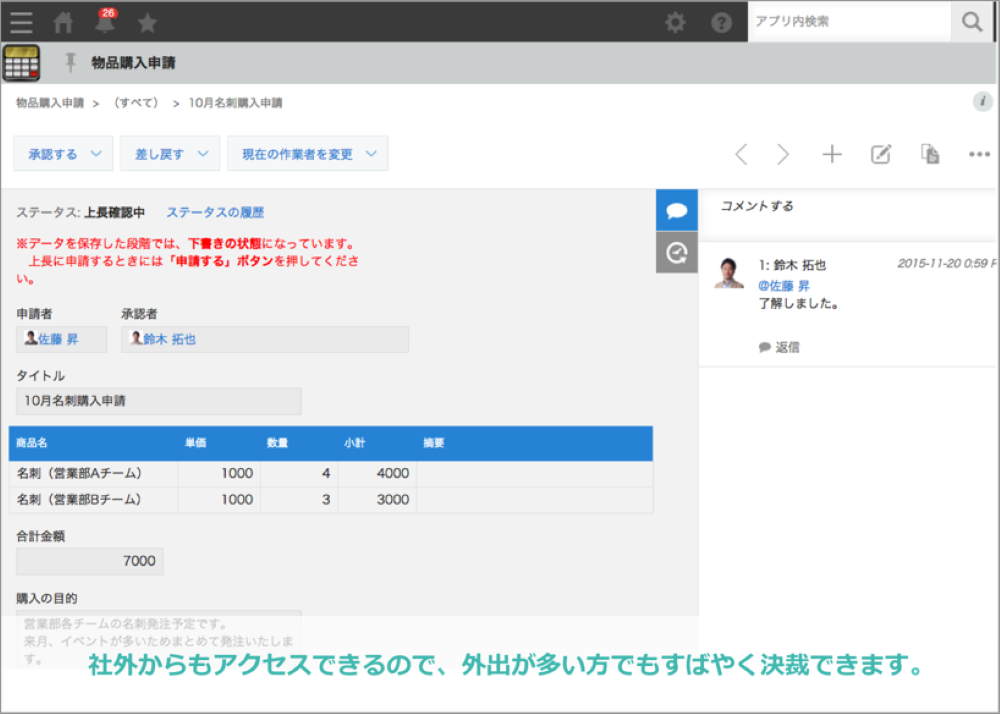This screenshot has height=714, width=1000.
Task: Open the hamburger main menu
Action: click(x=21, y=22)
